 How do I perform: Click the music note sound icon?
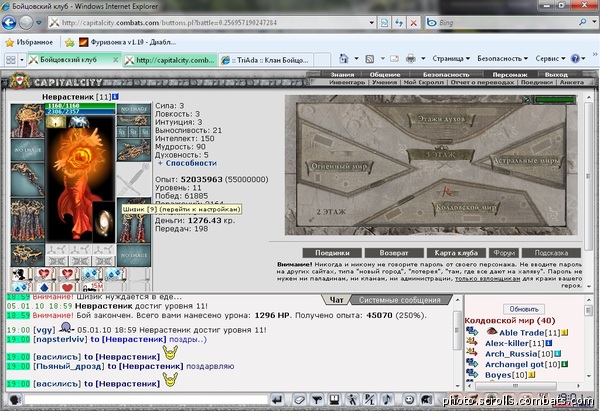[x=387, y=400]
